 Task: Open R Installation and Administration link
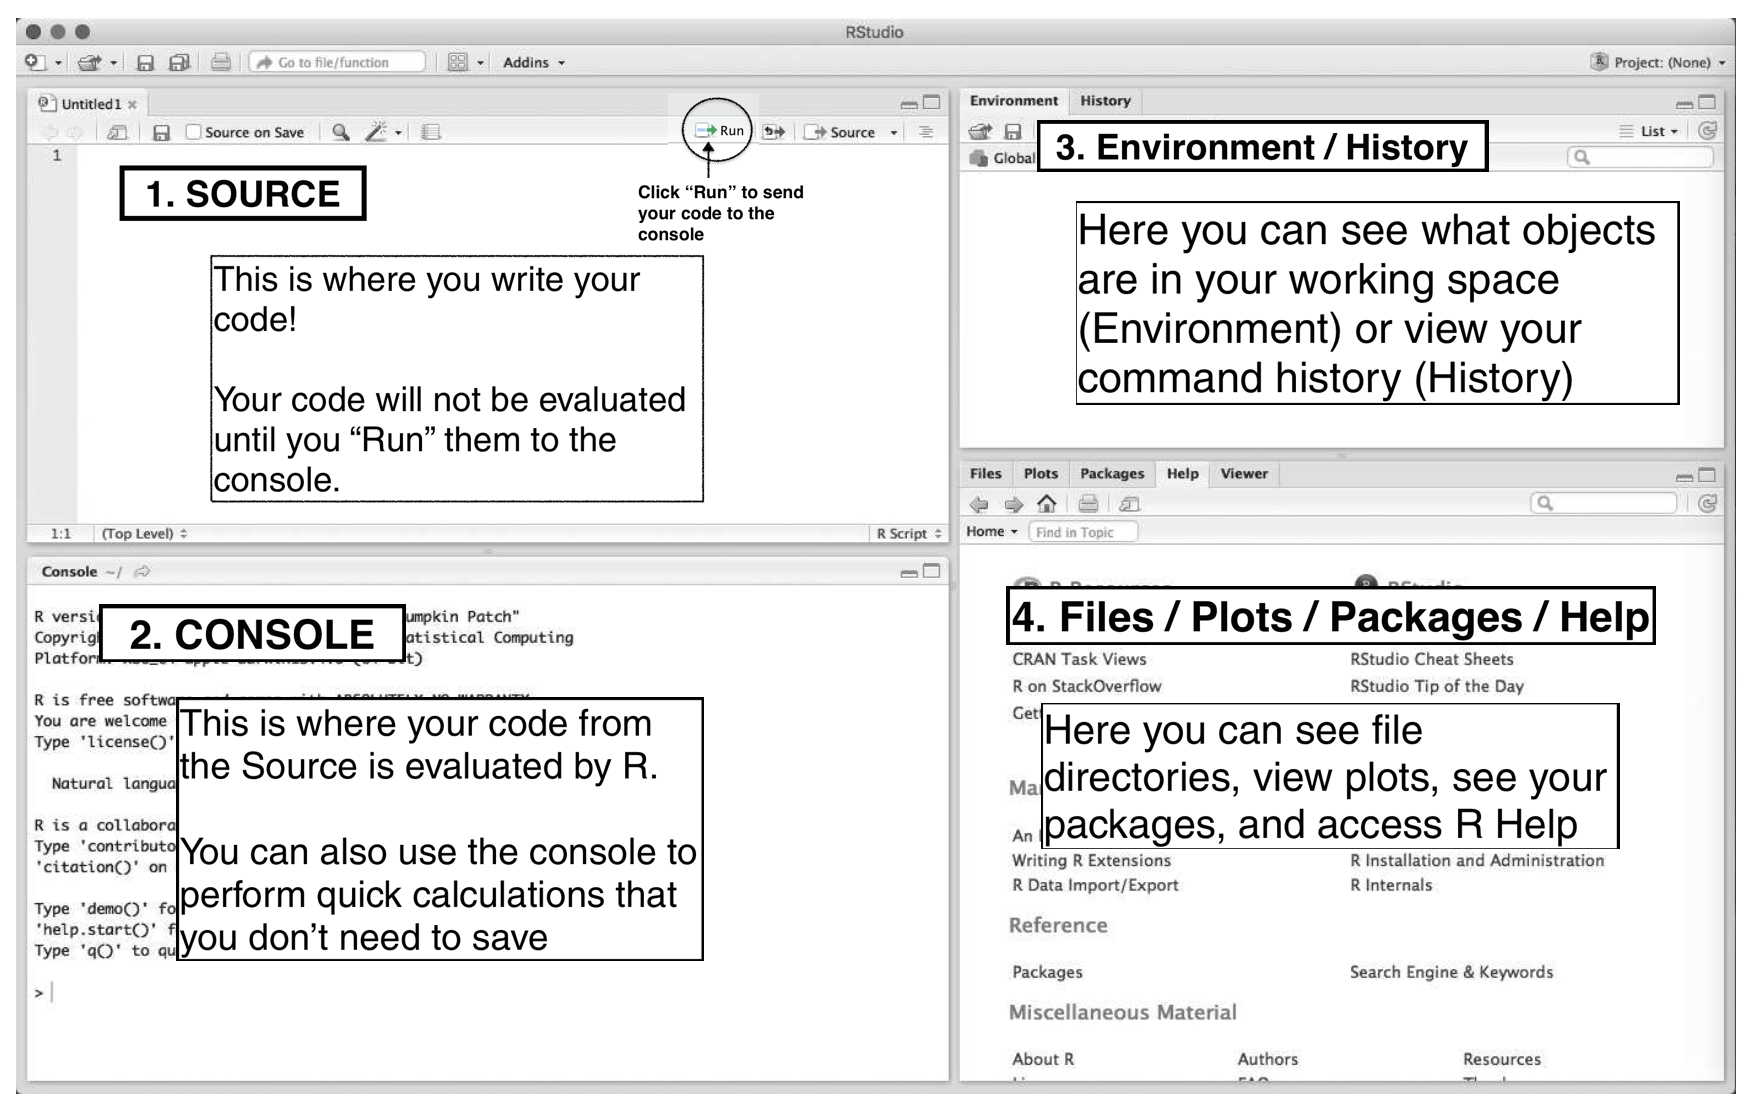click(x=1476, y=861)
